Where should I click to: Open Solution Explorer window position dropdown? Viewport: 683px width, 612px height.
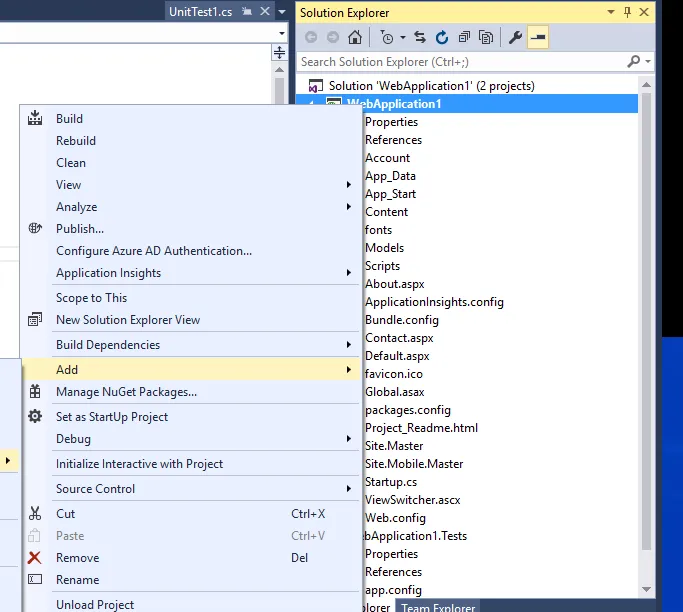click(x=611, y=12)
